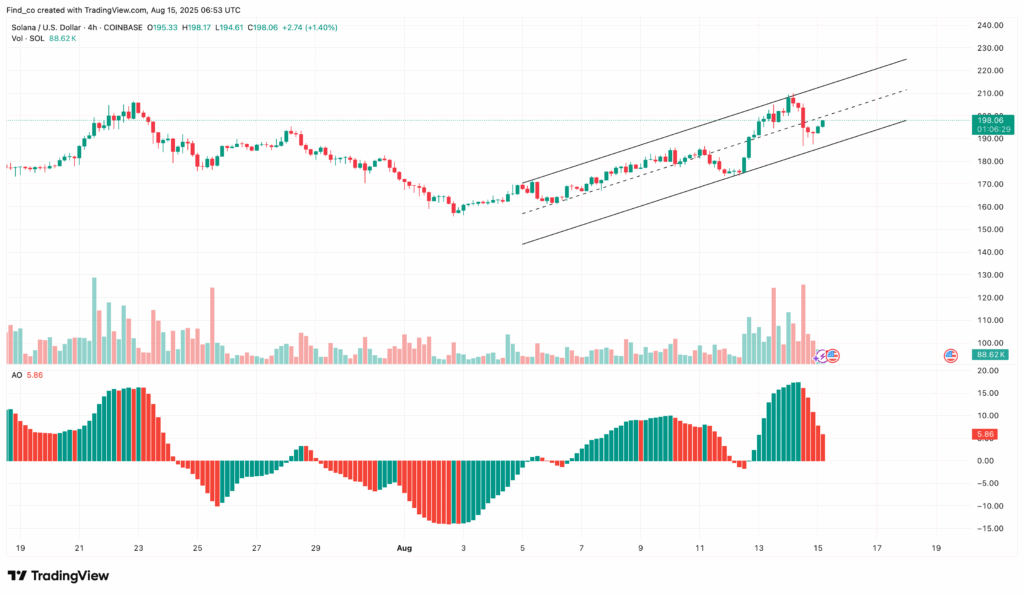The height and width of the screenshot is (595, 1024).
Task: Click the purple lightning event icon
Action: [820, 357]
